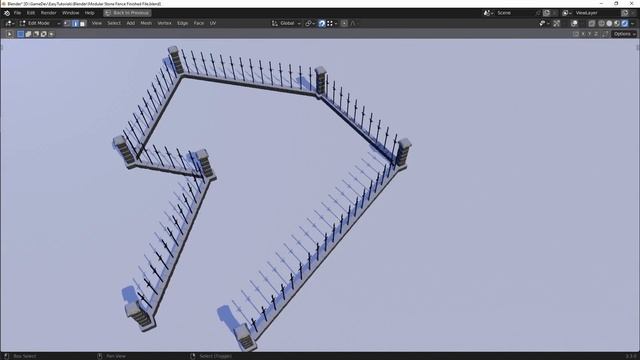
Task: Open the ViewLayer browse icon
Action: click(x=567, y=13)
